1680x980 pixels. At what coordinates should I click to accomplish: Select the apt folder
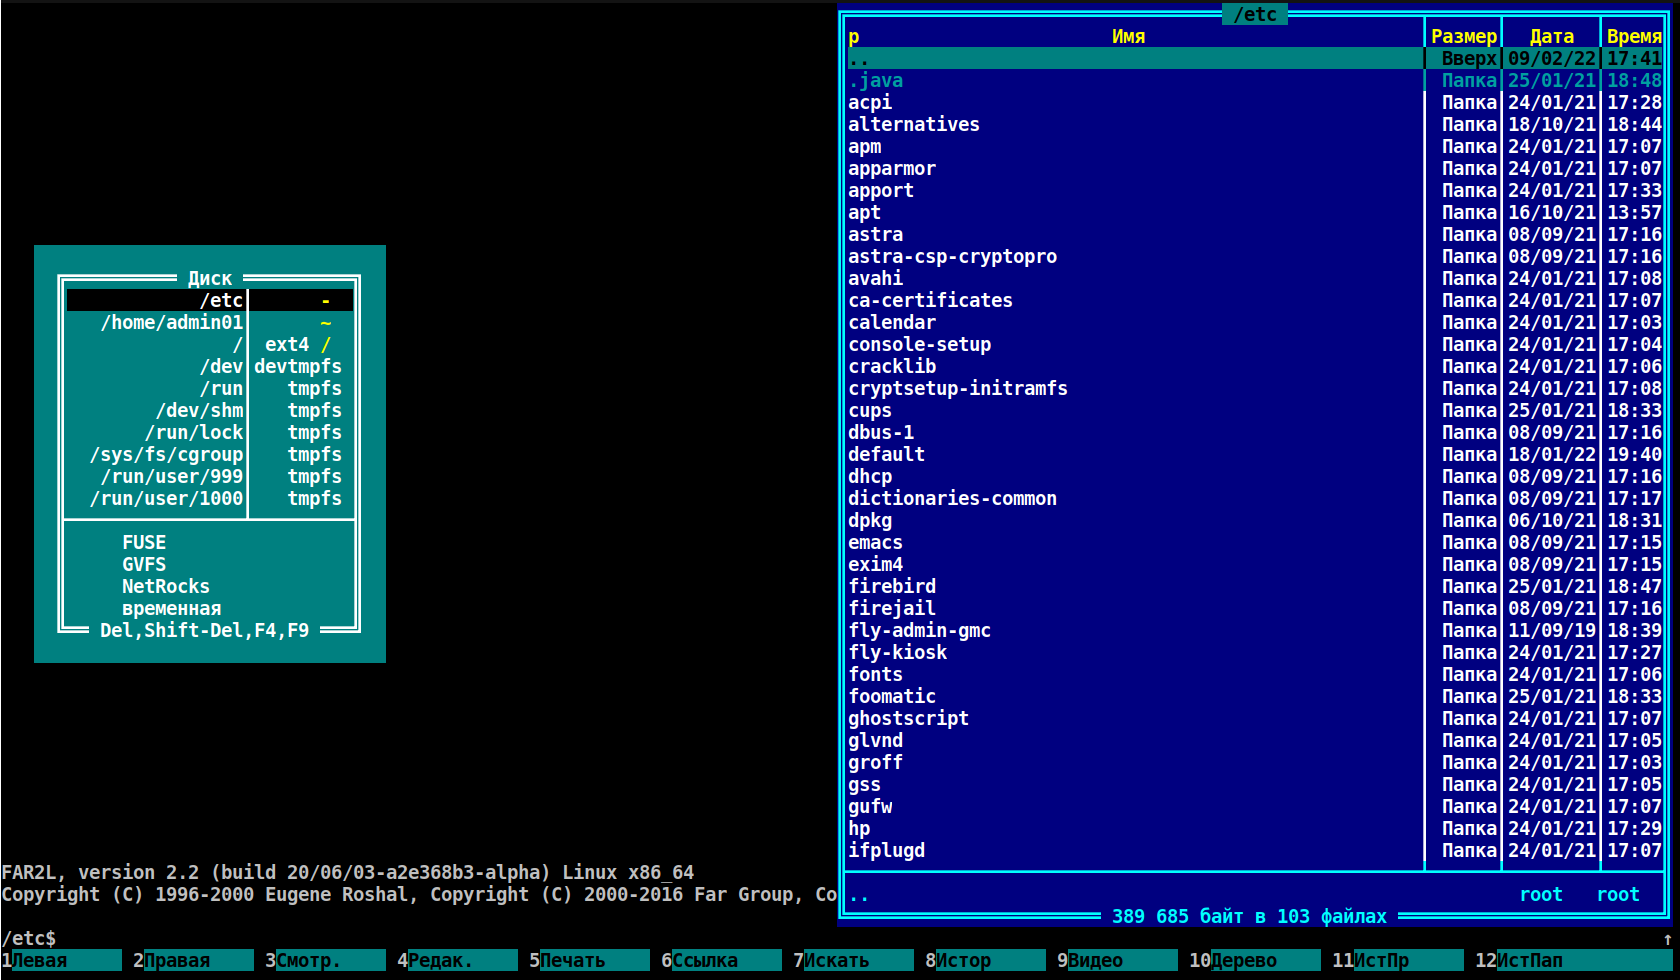1255,212
